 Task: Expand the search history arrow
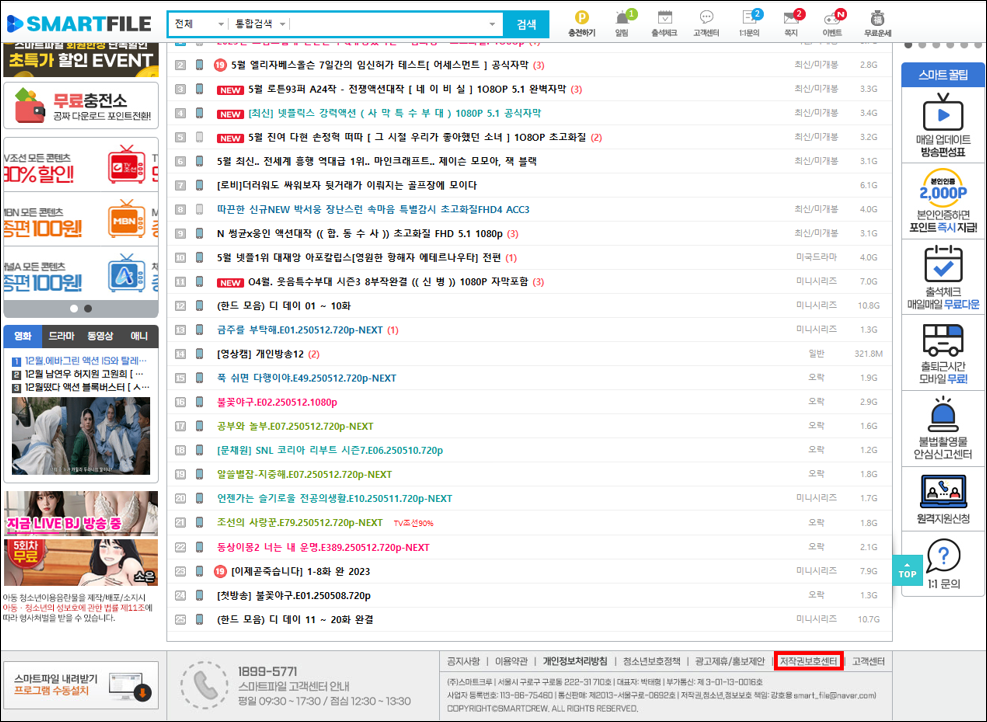tap(492, 25)
